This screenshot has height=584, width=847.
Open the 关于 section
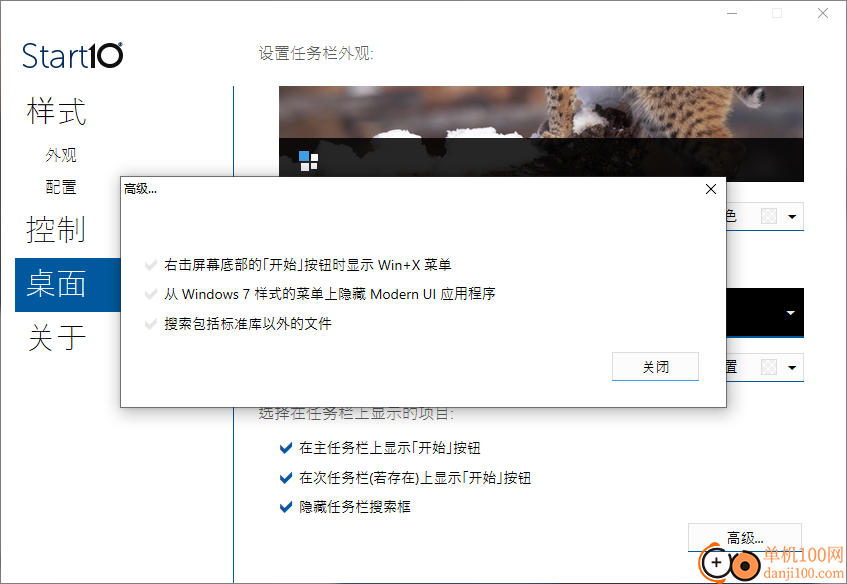[57, 338]
